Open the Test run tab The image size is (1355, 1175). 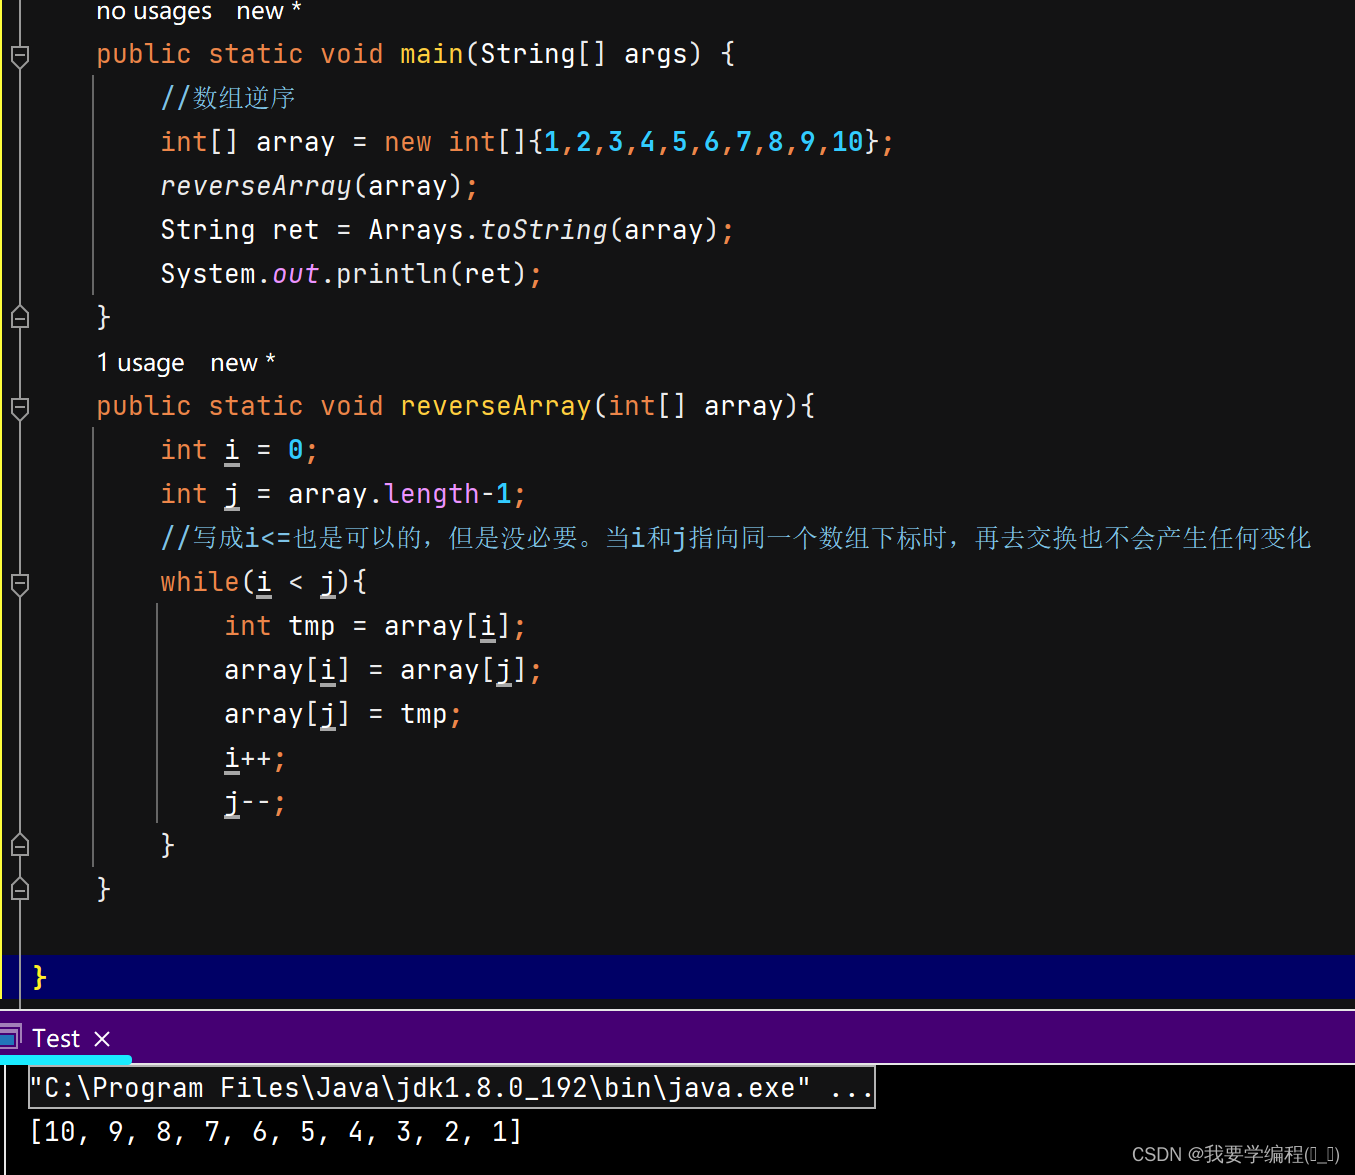56,1039
